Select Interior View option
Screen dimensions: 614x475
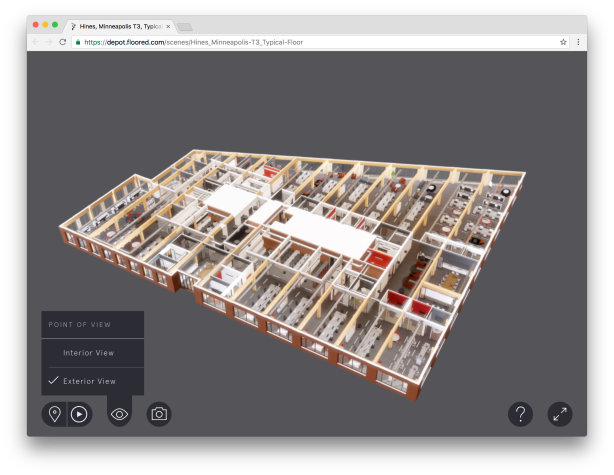pos(88,353)
